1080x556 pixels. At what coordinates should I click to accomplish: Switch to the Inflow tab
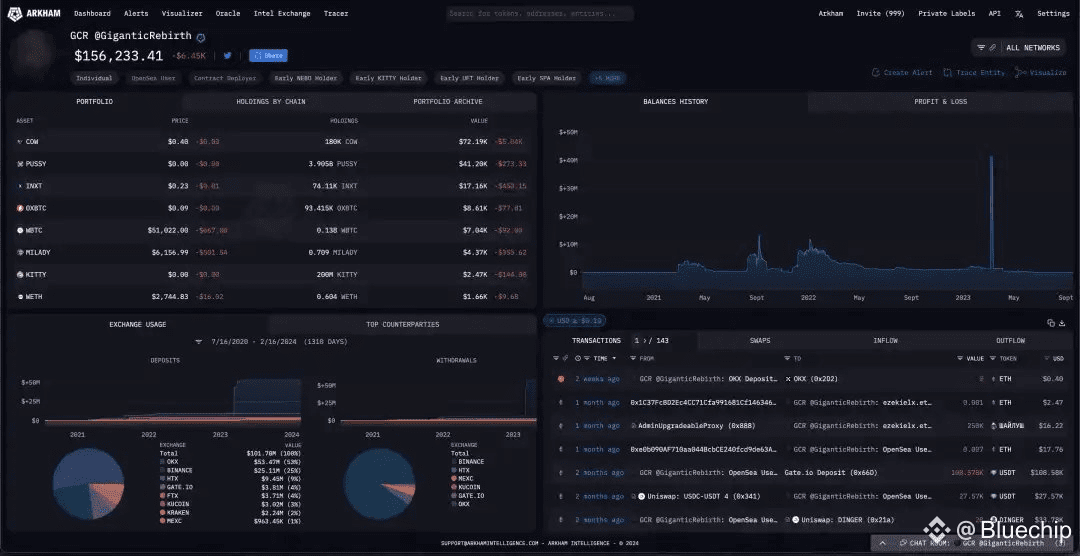click(x=885, y=340)
